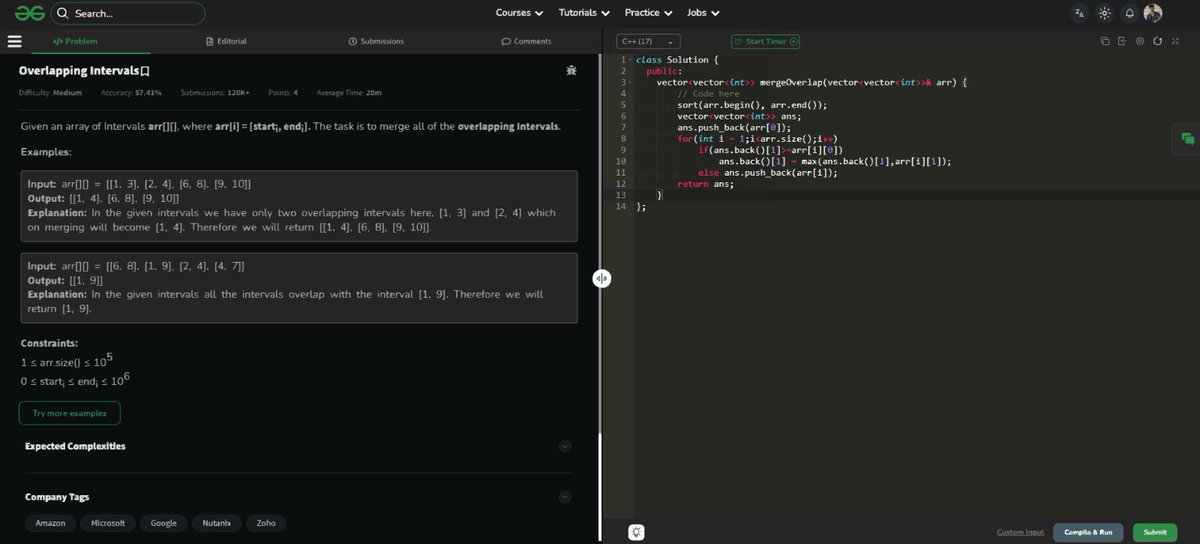This screenshot has width=1200, height=544.
Task: Click the 'ans.push_back(arr[0]);' code line
Action: pos(734,127)
